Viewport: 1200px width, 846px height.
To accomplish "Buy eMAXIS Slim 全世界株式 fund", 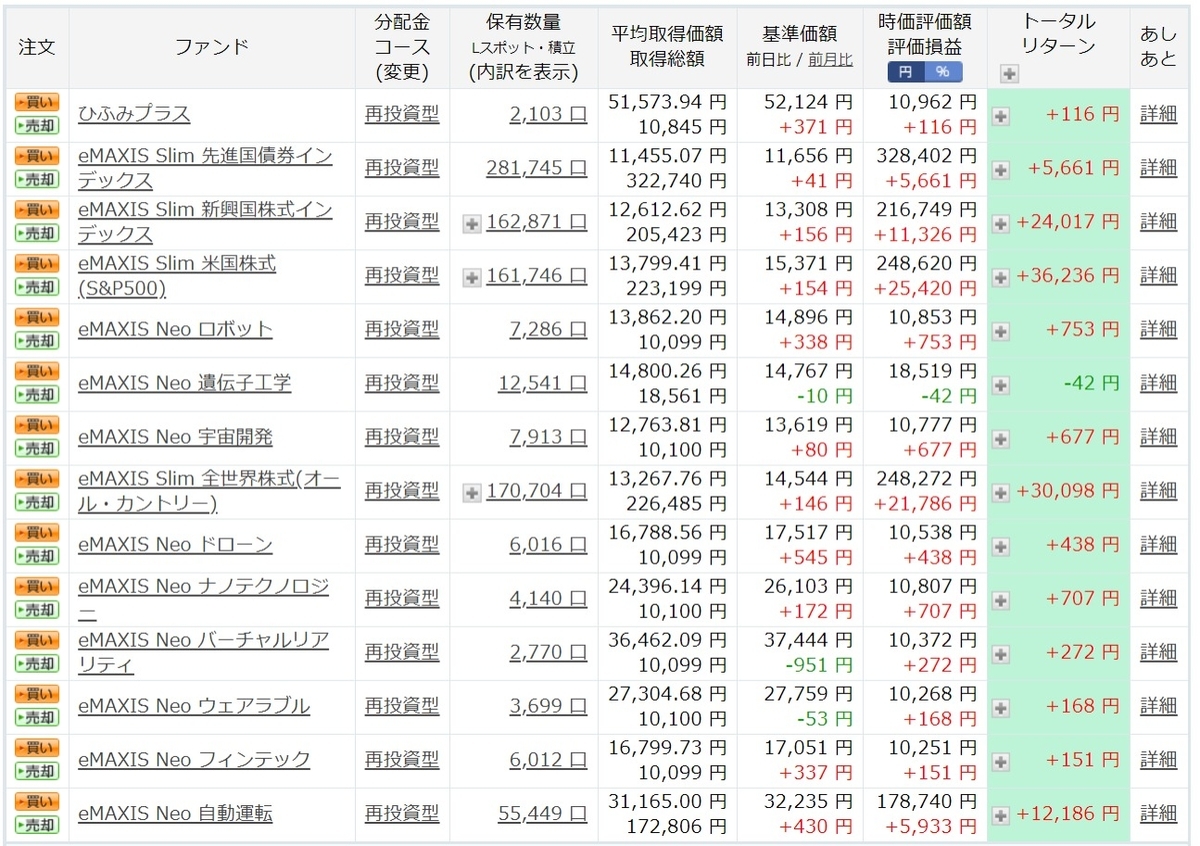I will tap(37, 481).
